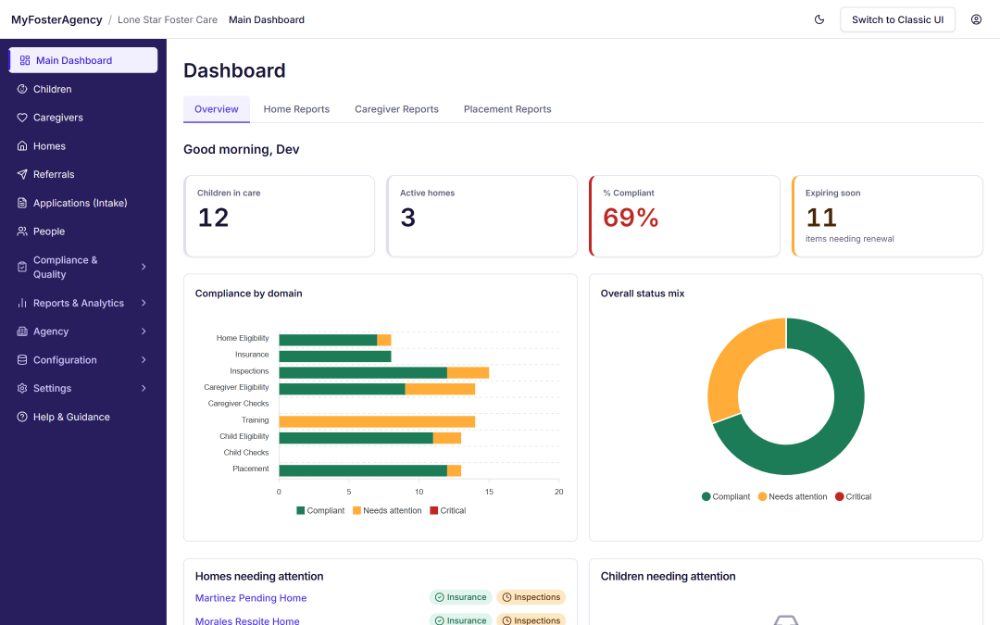Click Morales Respite Home Inspections badge
Viewport: 1000px width, 625px height.
[531, 620]
